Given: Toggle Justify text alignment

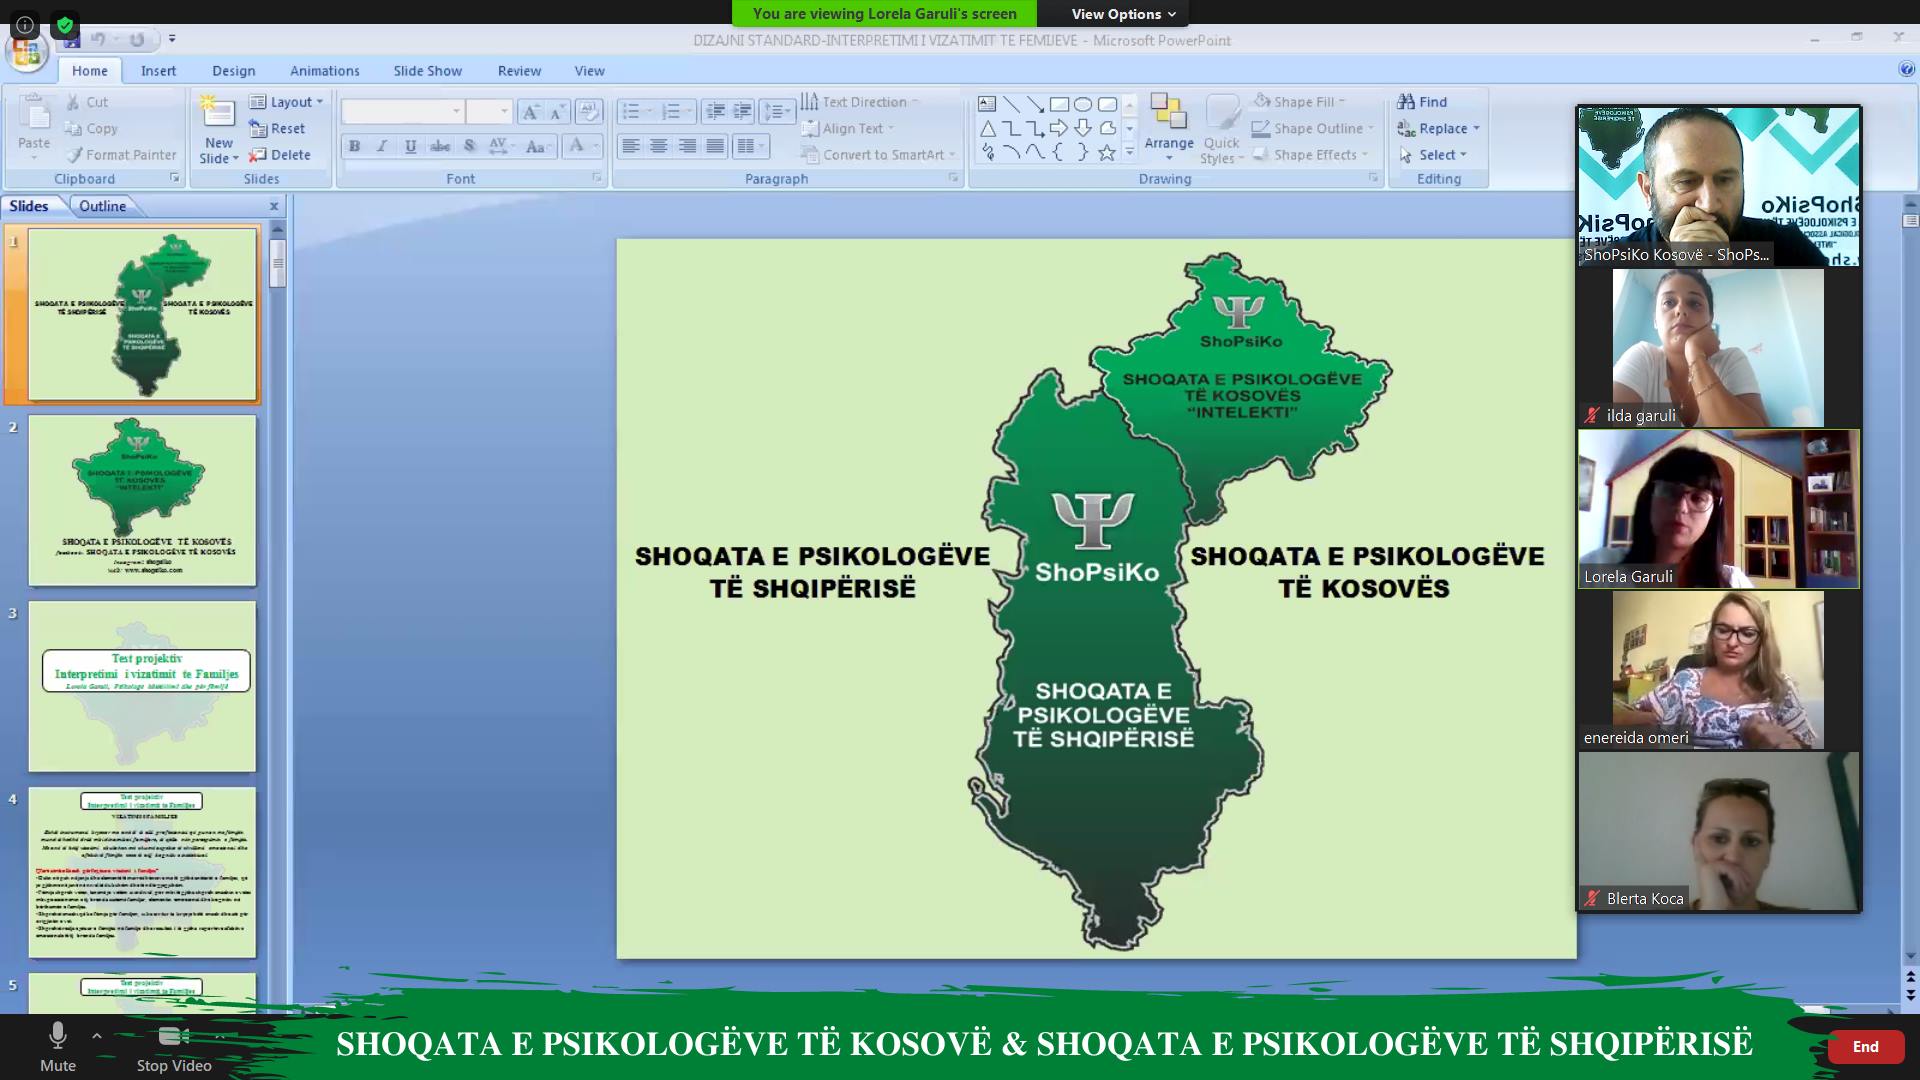Looking at the screenshot, I should [x=715, y=146].
